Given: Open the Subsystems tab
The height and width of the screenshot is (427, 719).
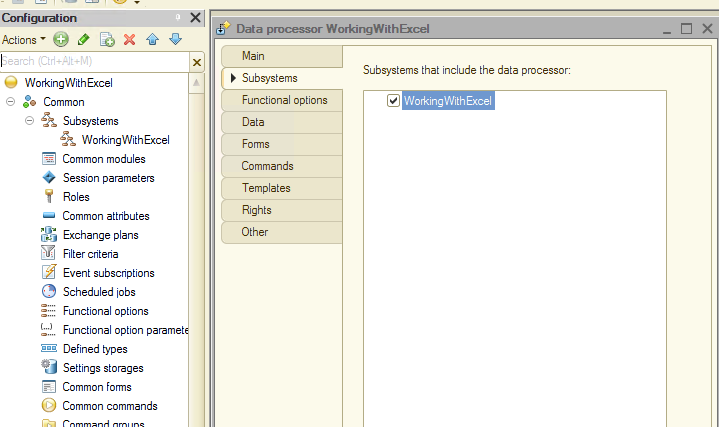Looking at the screenshot, I should click(282, 78).
